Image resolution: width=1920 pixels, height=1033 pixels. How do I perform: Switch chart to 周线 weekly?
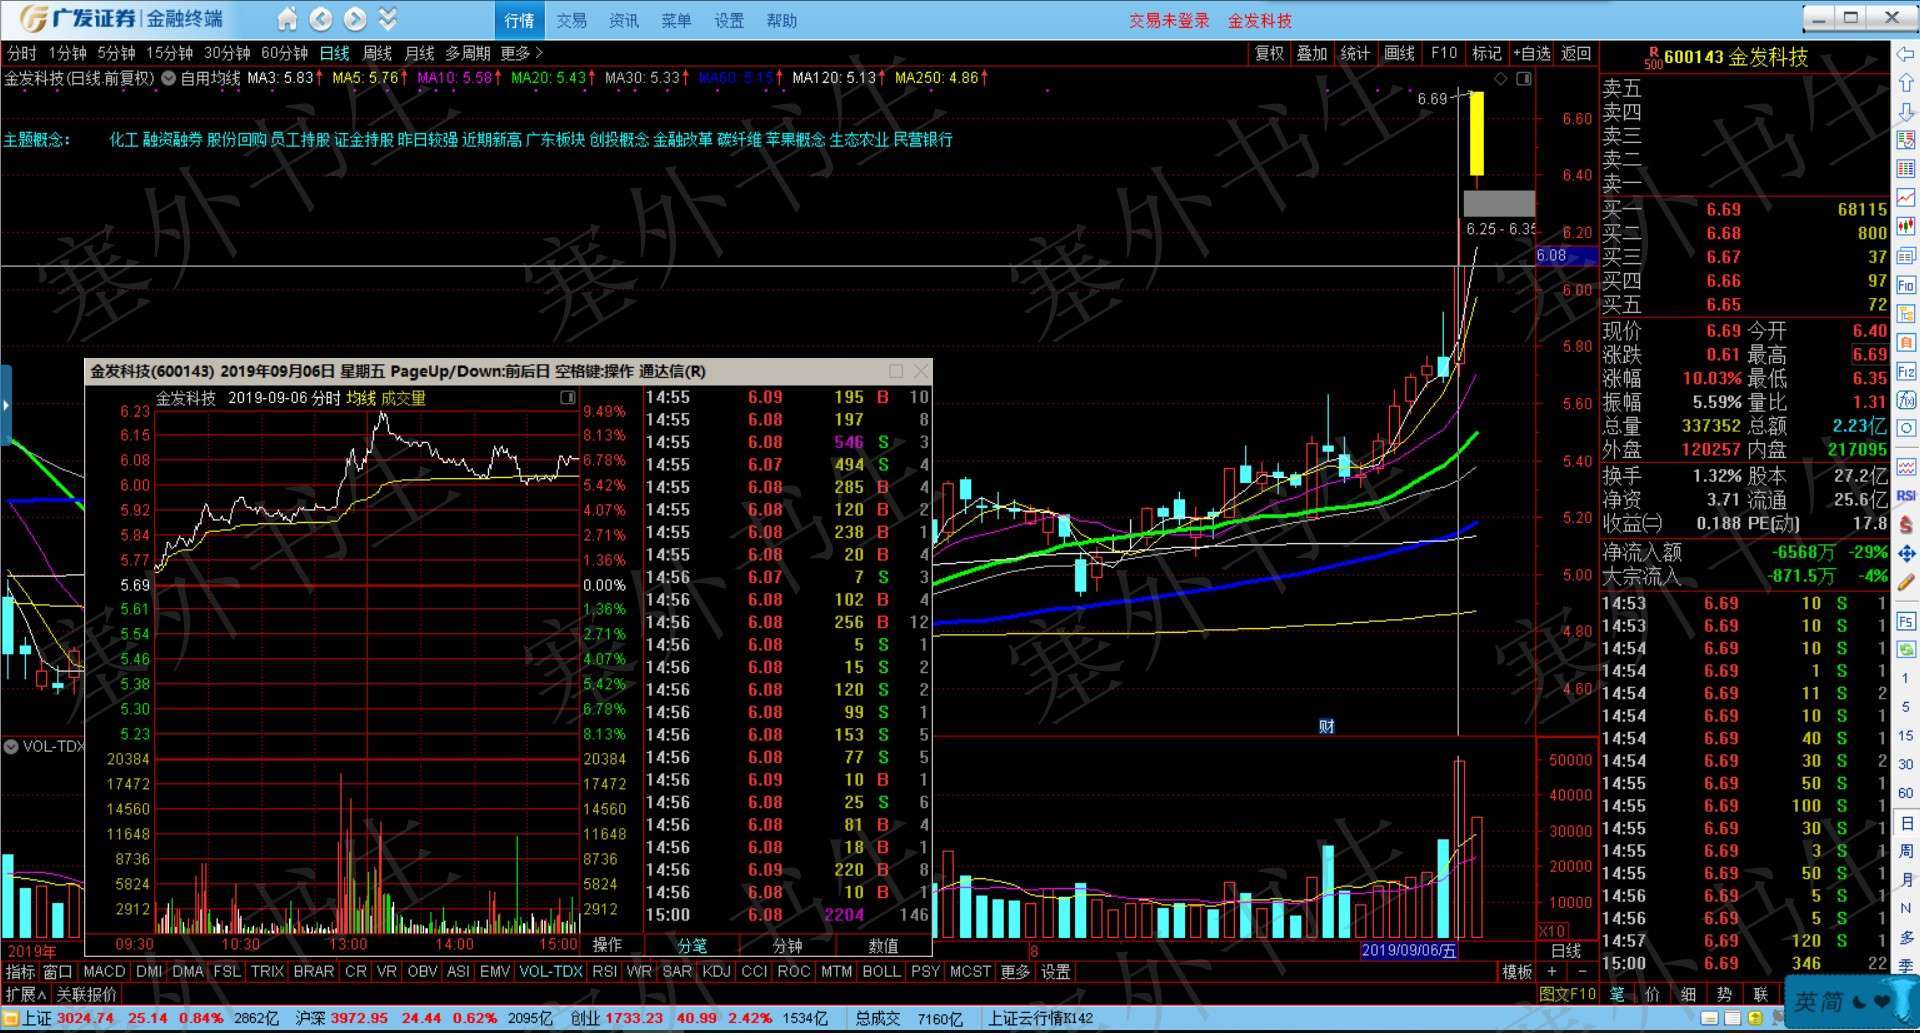tap(377, 53)
